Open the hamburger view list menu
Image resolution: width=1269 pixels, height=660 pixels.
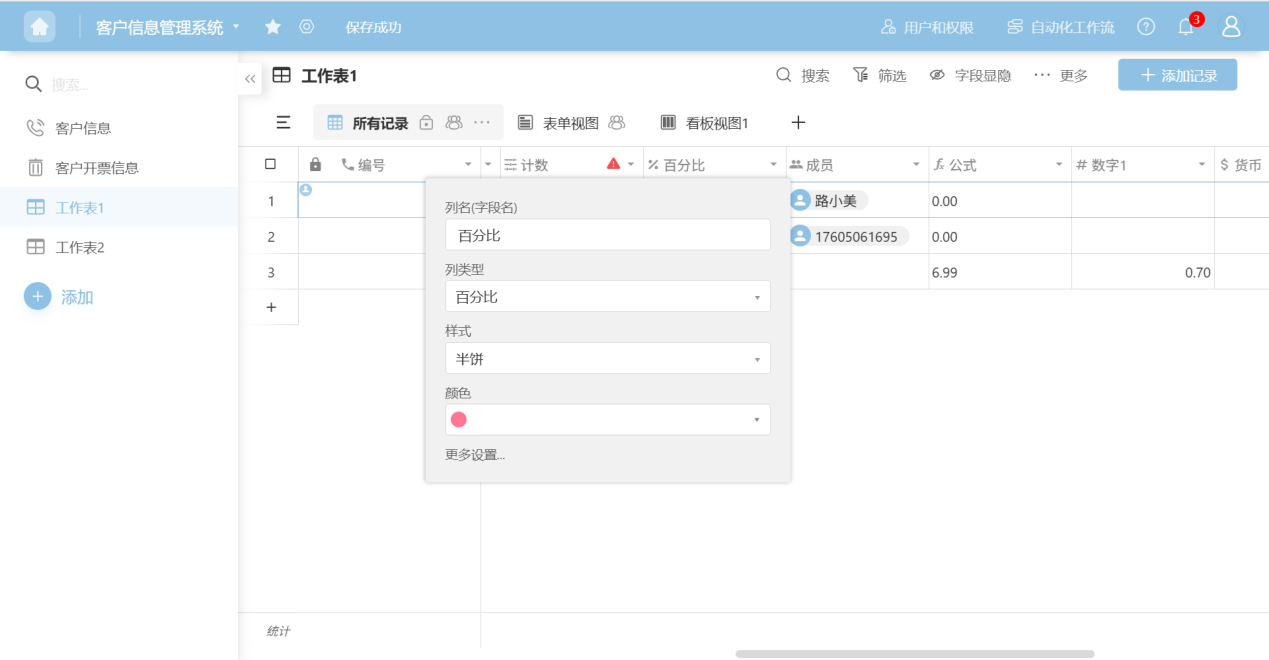(284, 123)
